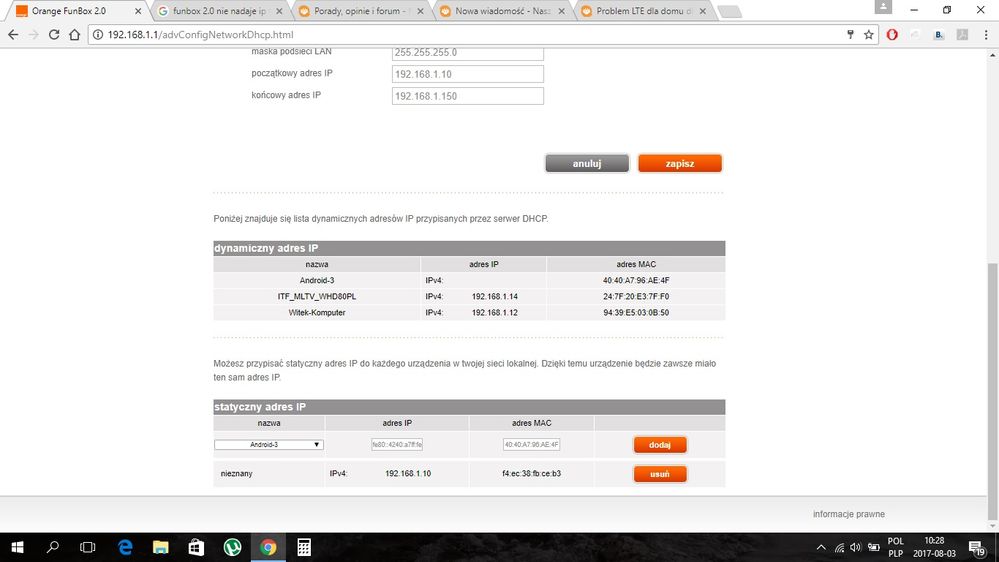Click the końcowy adres IP field
999x562 pixels.
pos(468,96)
